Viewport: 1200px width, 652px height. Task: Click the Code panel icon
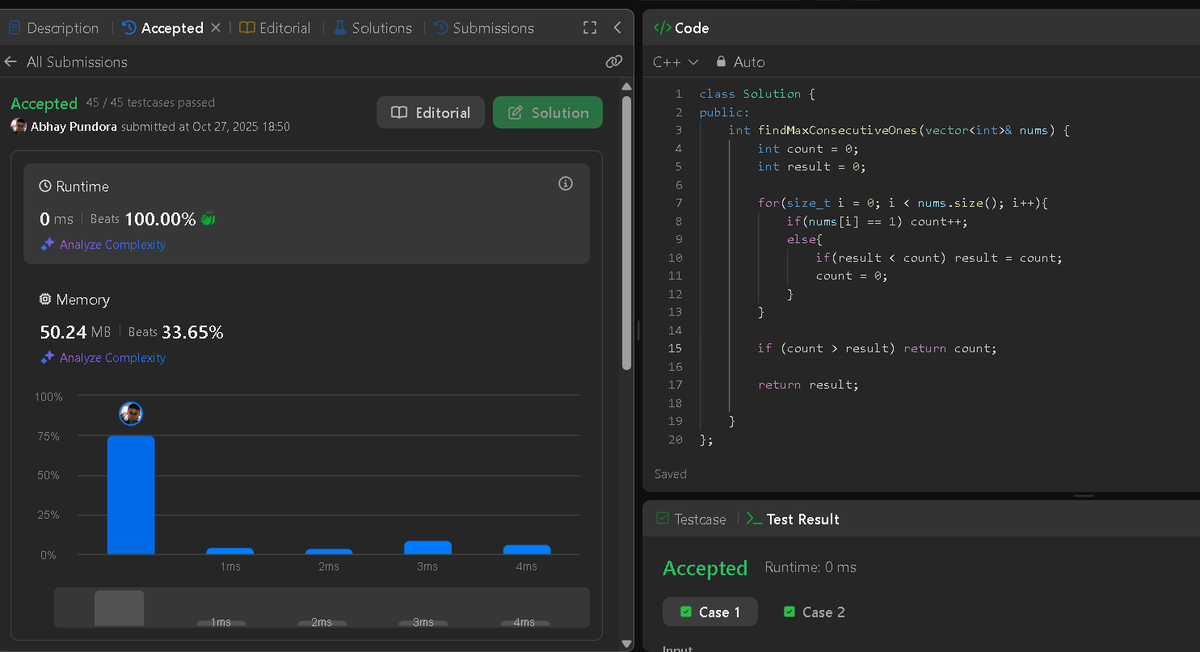(x=661, y=28)
